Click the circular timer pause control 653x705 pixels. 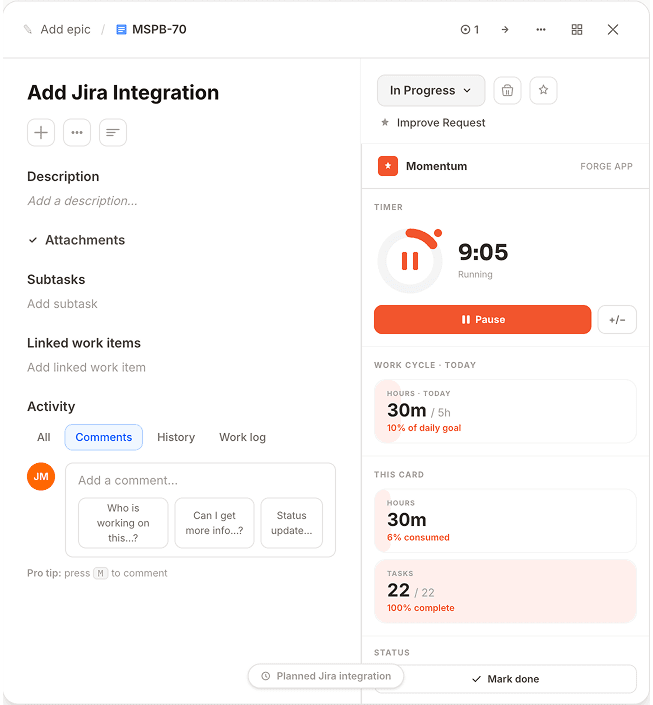410,261
